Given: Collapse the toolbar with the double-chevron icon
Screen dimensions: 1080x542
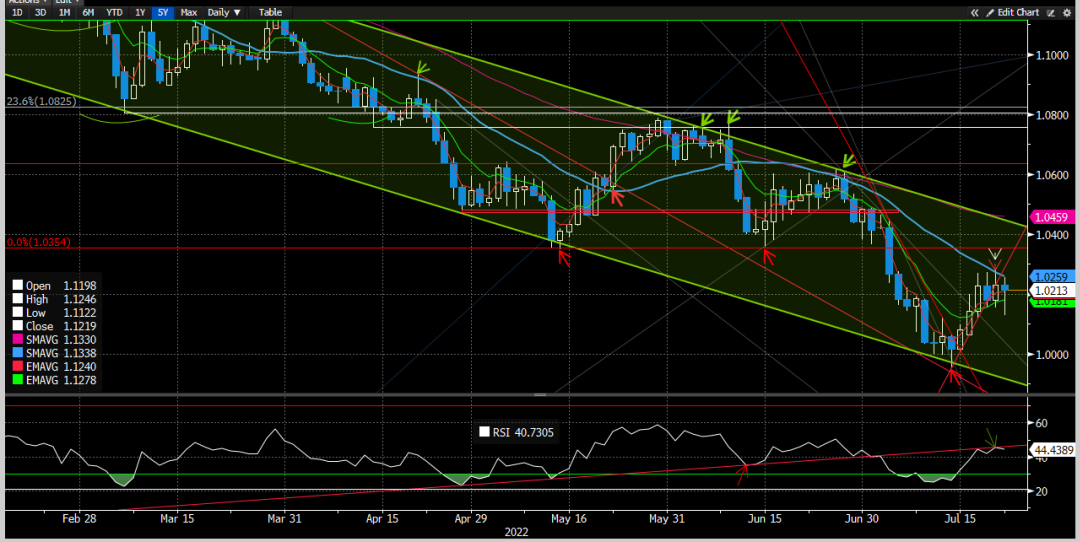Looking at the screenshot, I should pos(975,12).
